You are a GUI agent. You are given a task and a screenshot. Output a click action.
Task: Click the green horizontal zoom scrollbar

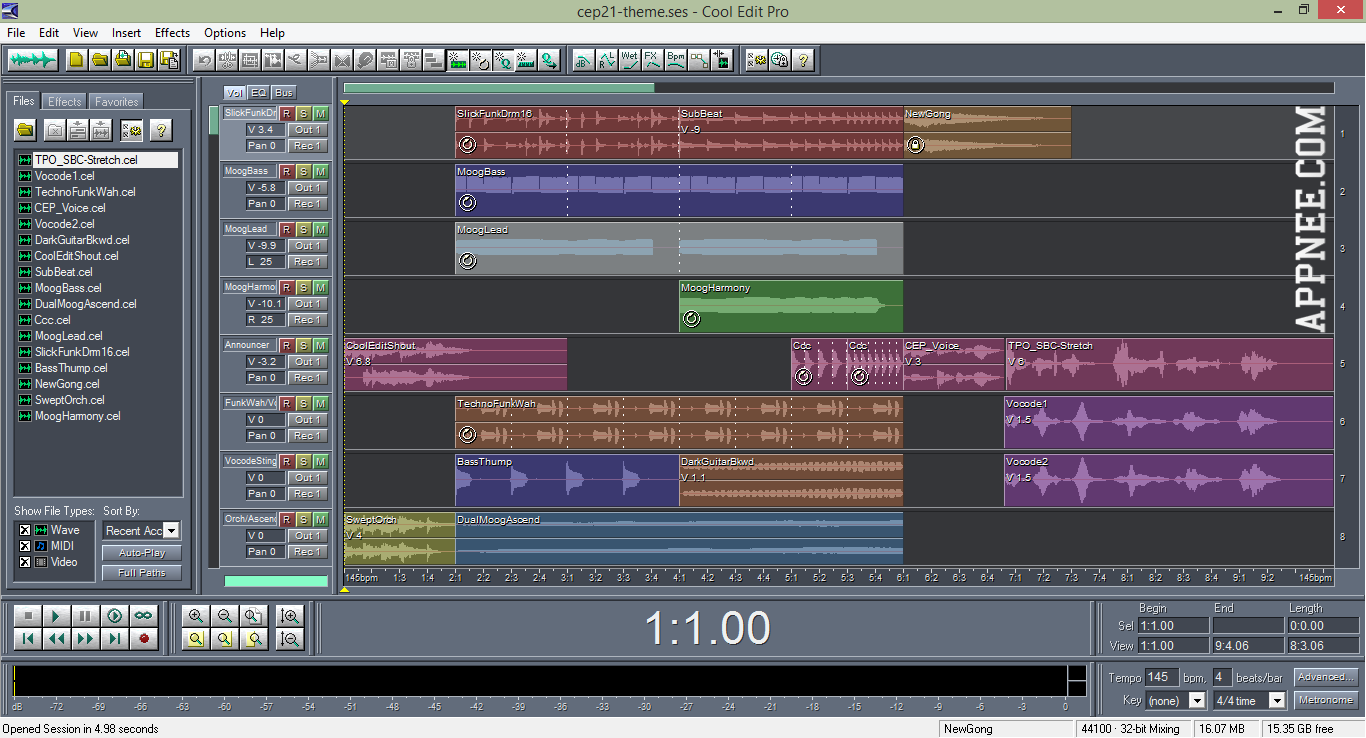[499, 88]
